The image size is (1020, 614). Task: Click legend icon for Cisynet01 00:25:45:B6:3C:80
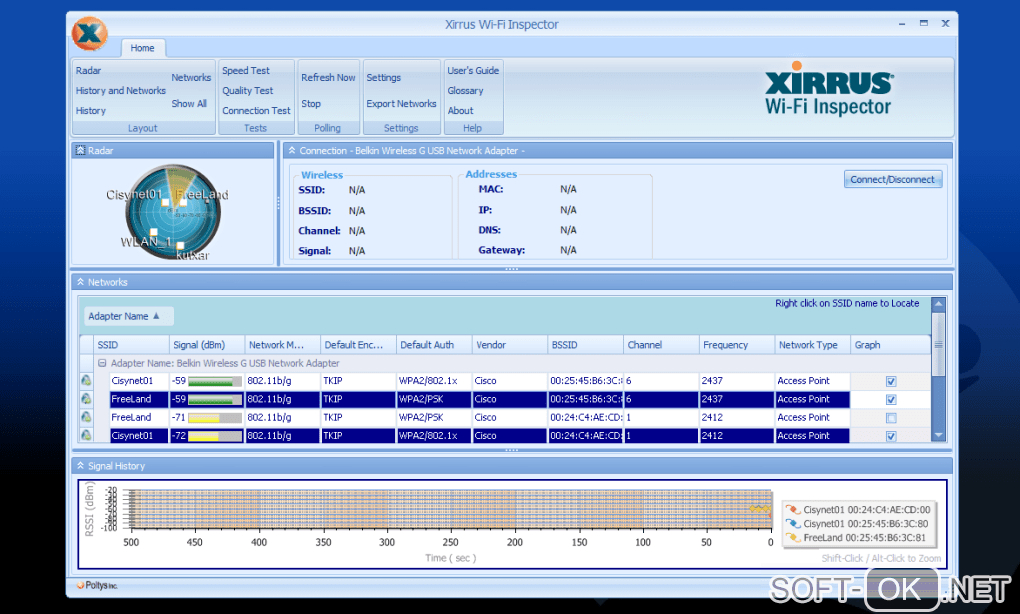792,524
